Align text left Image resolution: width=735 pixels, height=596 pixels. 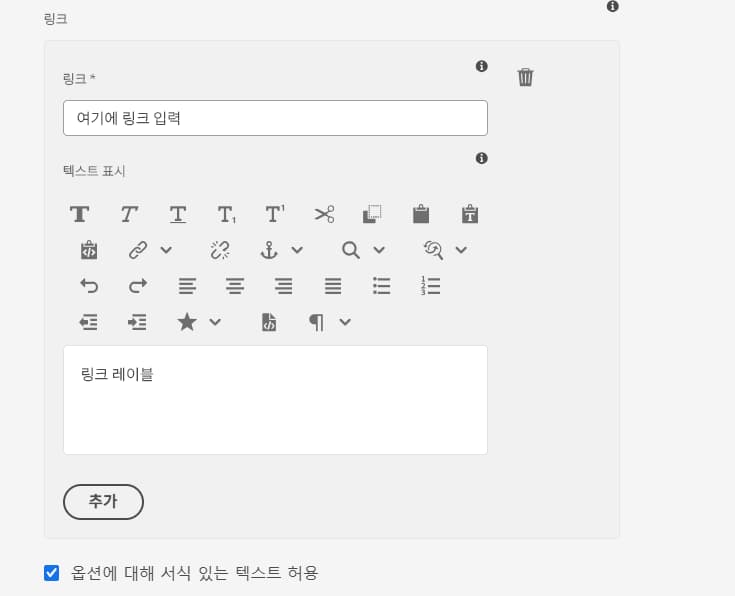[187, 286]
